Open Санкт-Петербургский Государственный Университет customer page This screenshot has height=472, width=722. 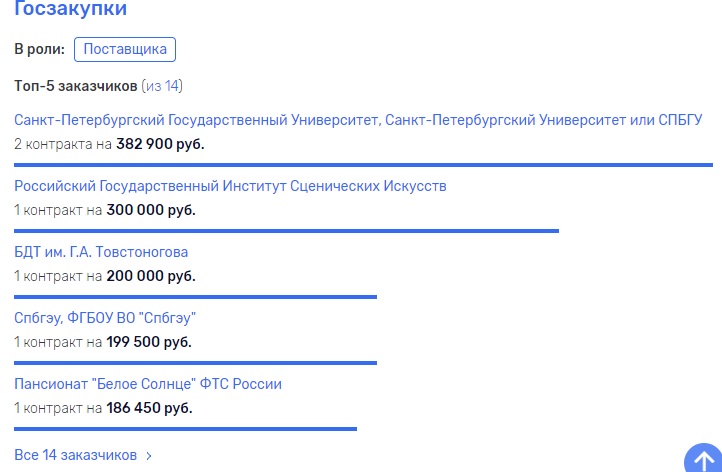(x=358, y=120)
